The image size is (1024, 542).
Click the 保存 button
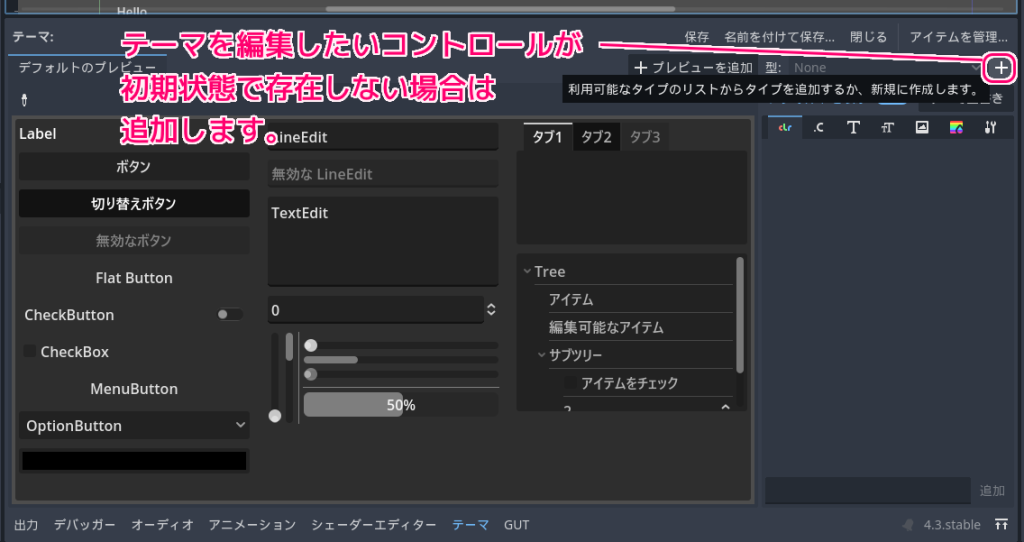coord(697,37)
